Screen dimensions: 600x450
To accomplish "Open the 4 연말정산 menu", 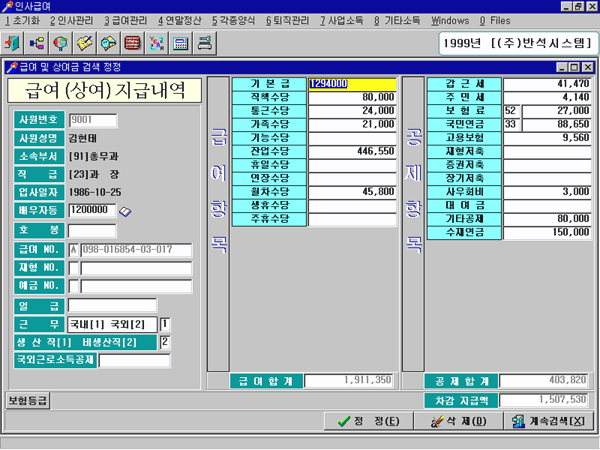I will pyautogui.click(x=181, y=20).
